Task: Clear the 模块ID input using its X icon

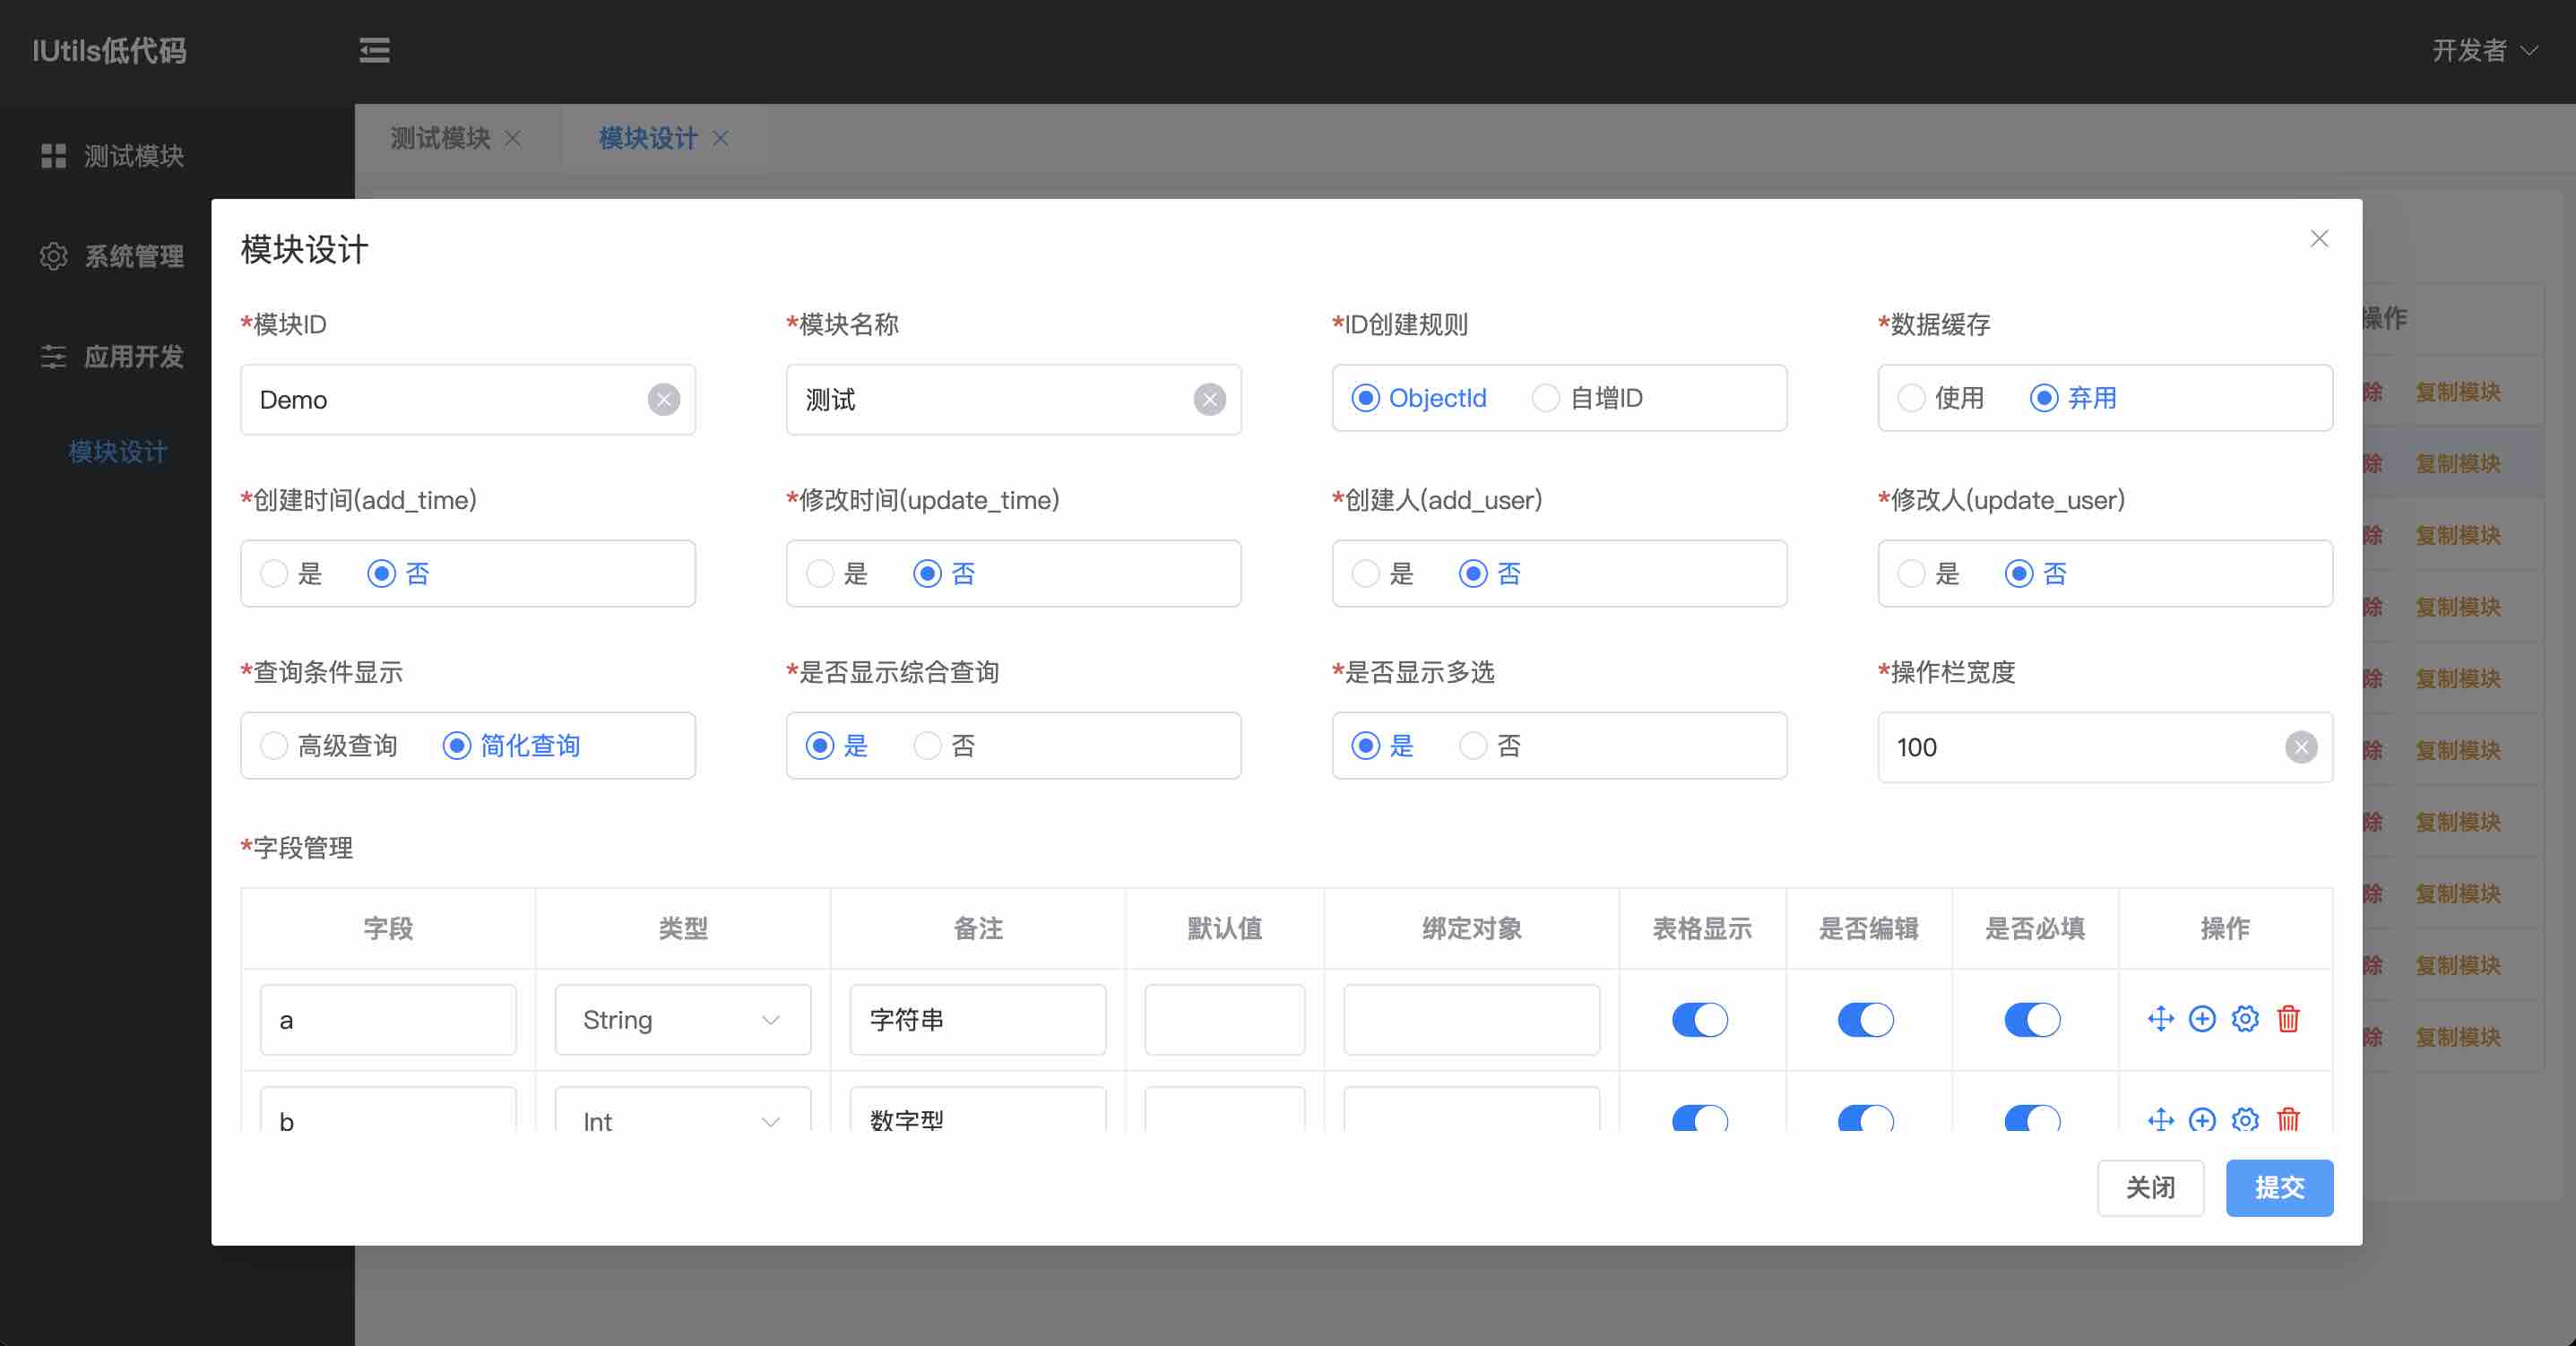Action: 664,399
